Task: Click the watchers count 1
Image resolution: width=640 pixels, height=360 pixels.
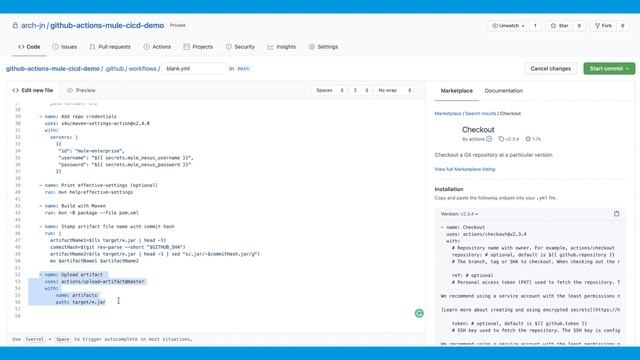Action: point(535,26)
